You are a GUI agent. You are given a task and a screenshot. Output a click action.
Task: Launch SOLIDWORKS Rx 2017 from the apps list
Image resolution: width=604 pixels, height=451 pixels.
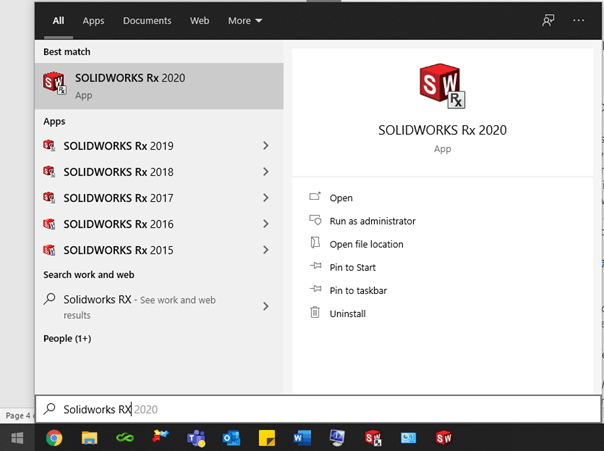[118, 198]
